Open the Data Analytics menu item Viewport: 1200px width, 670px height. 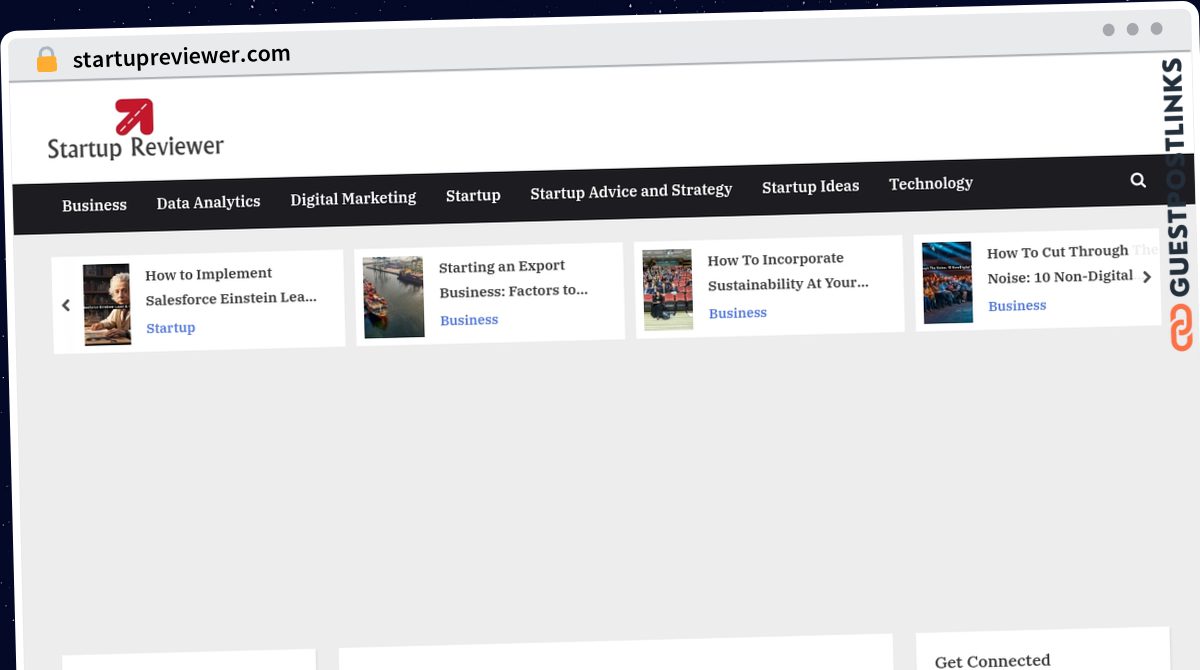point(208,202)
